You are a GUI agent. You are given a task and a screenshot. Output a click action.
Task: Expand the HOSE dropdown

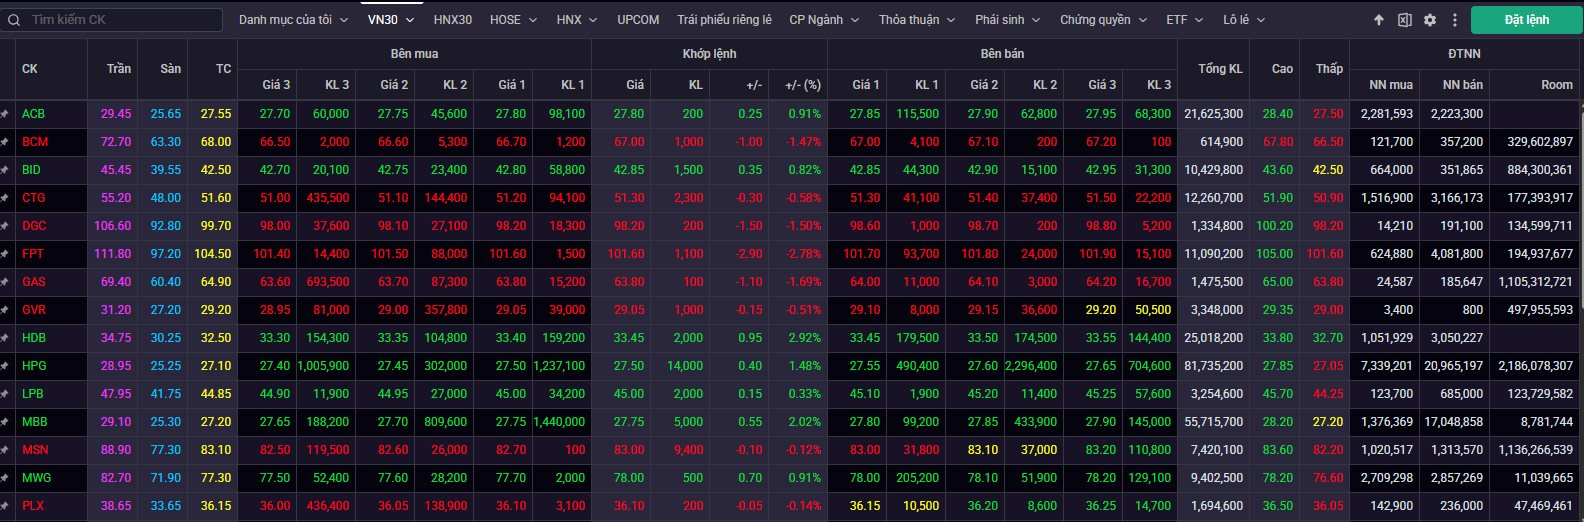pos(513,20)
